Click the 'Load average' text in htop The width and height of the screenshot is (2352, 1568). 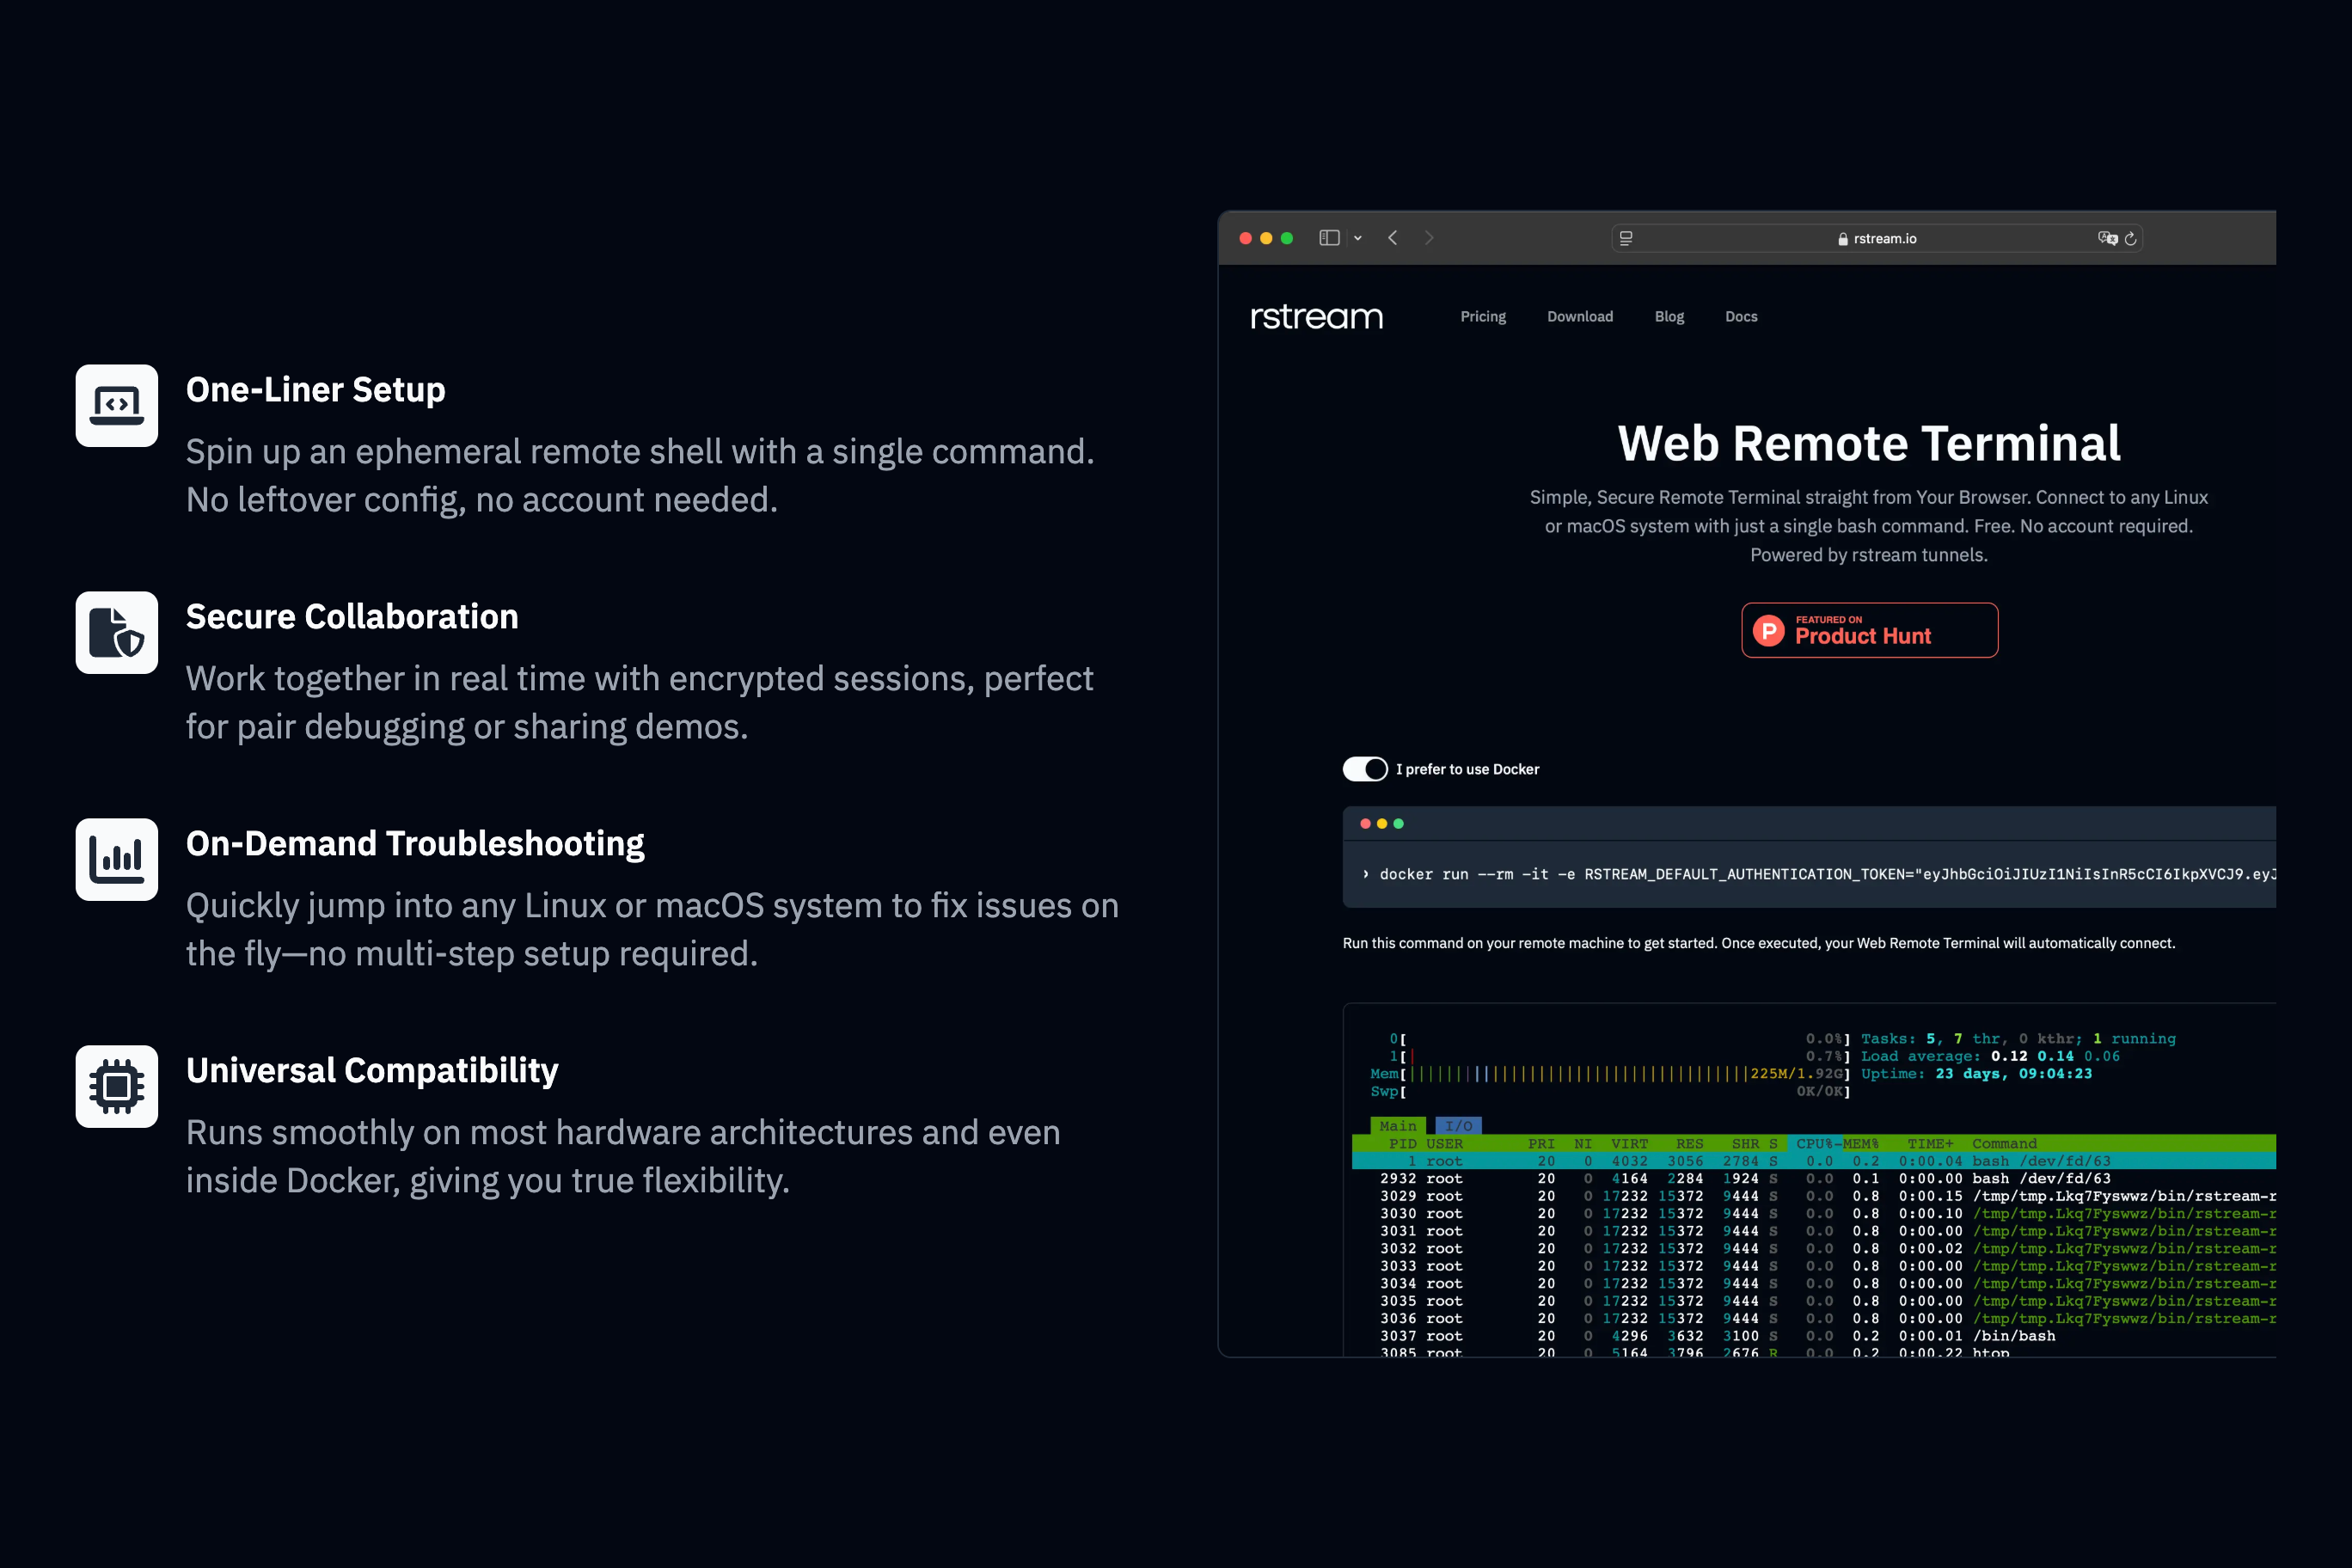pos(1920,1056)
